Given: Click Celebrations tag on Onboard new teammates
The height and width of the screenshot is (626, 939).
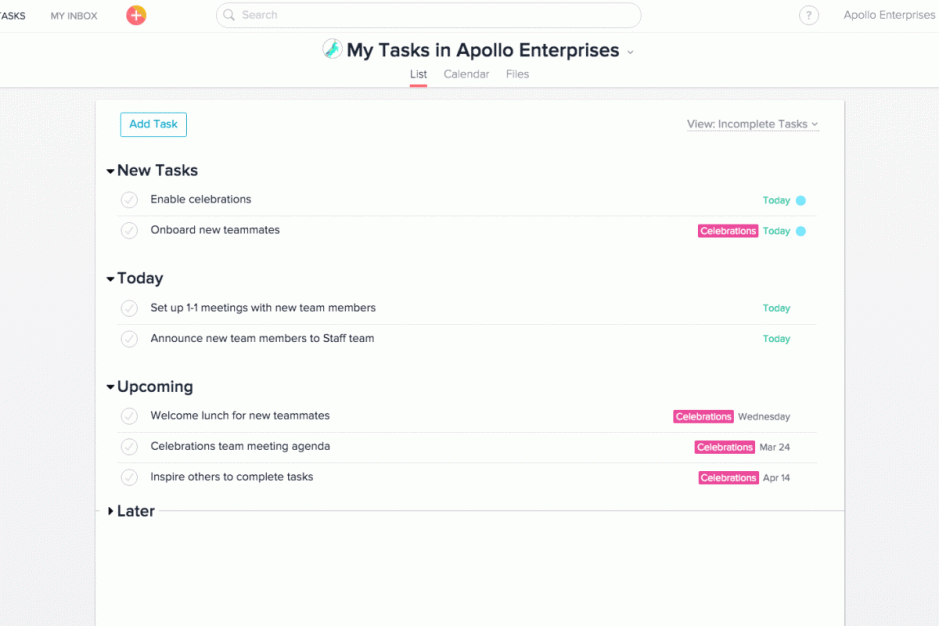Looking at the screenshot, I should [728, 231].
